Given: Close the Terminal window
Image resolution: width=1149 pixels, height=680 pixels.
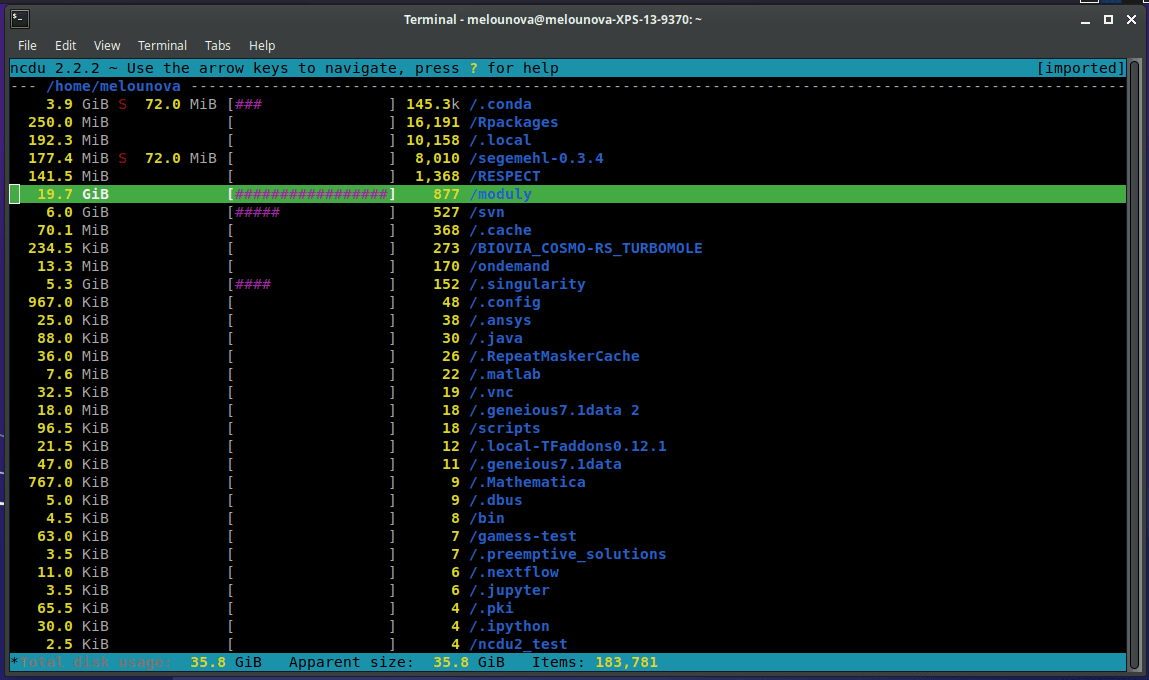Looking at the screenshot, I should pyautogui.click(x=1129, y=20).
